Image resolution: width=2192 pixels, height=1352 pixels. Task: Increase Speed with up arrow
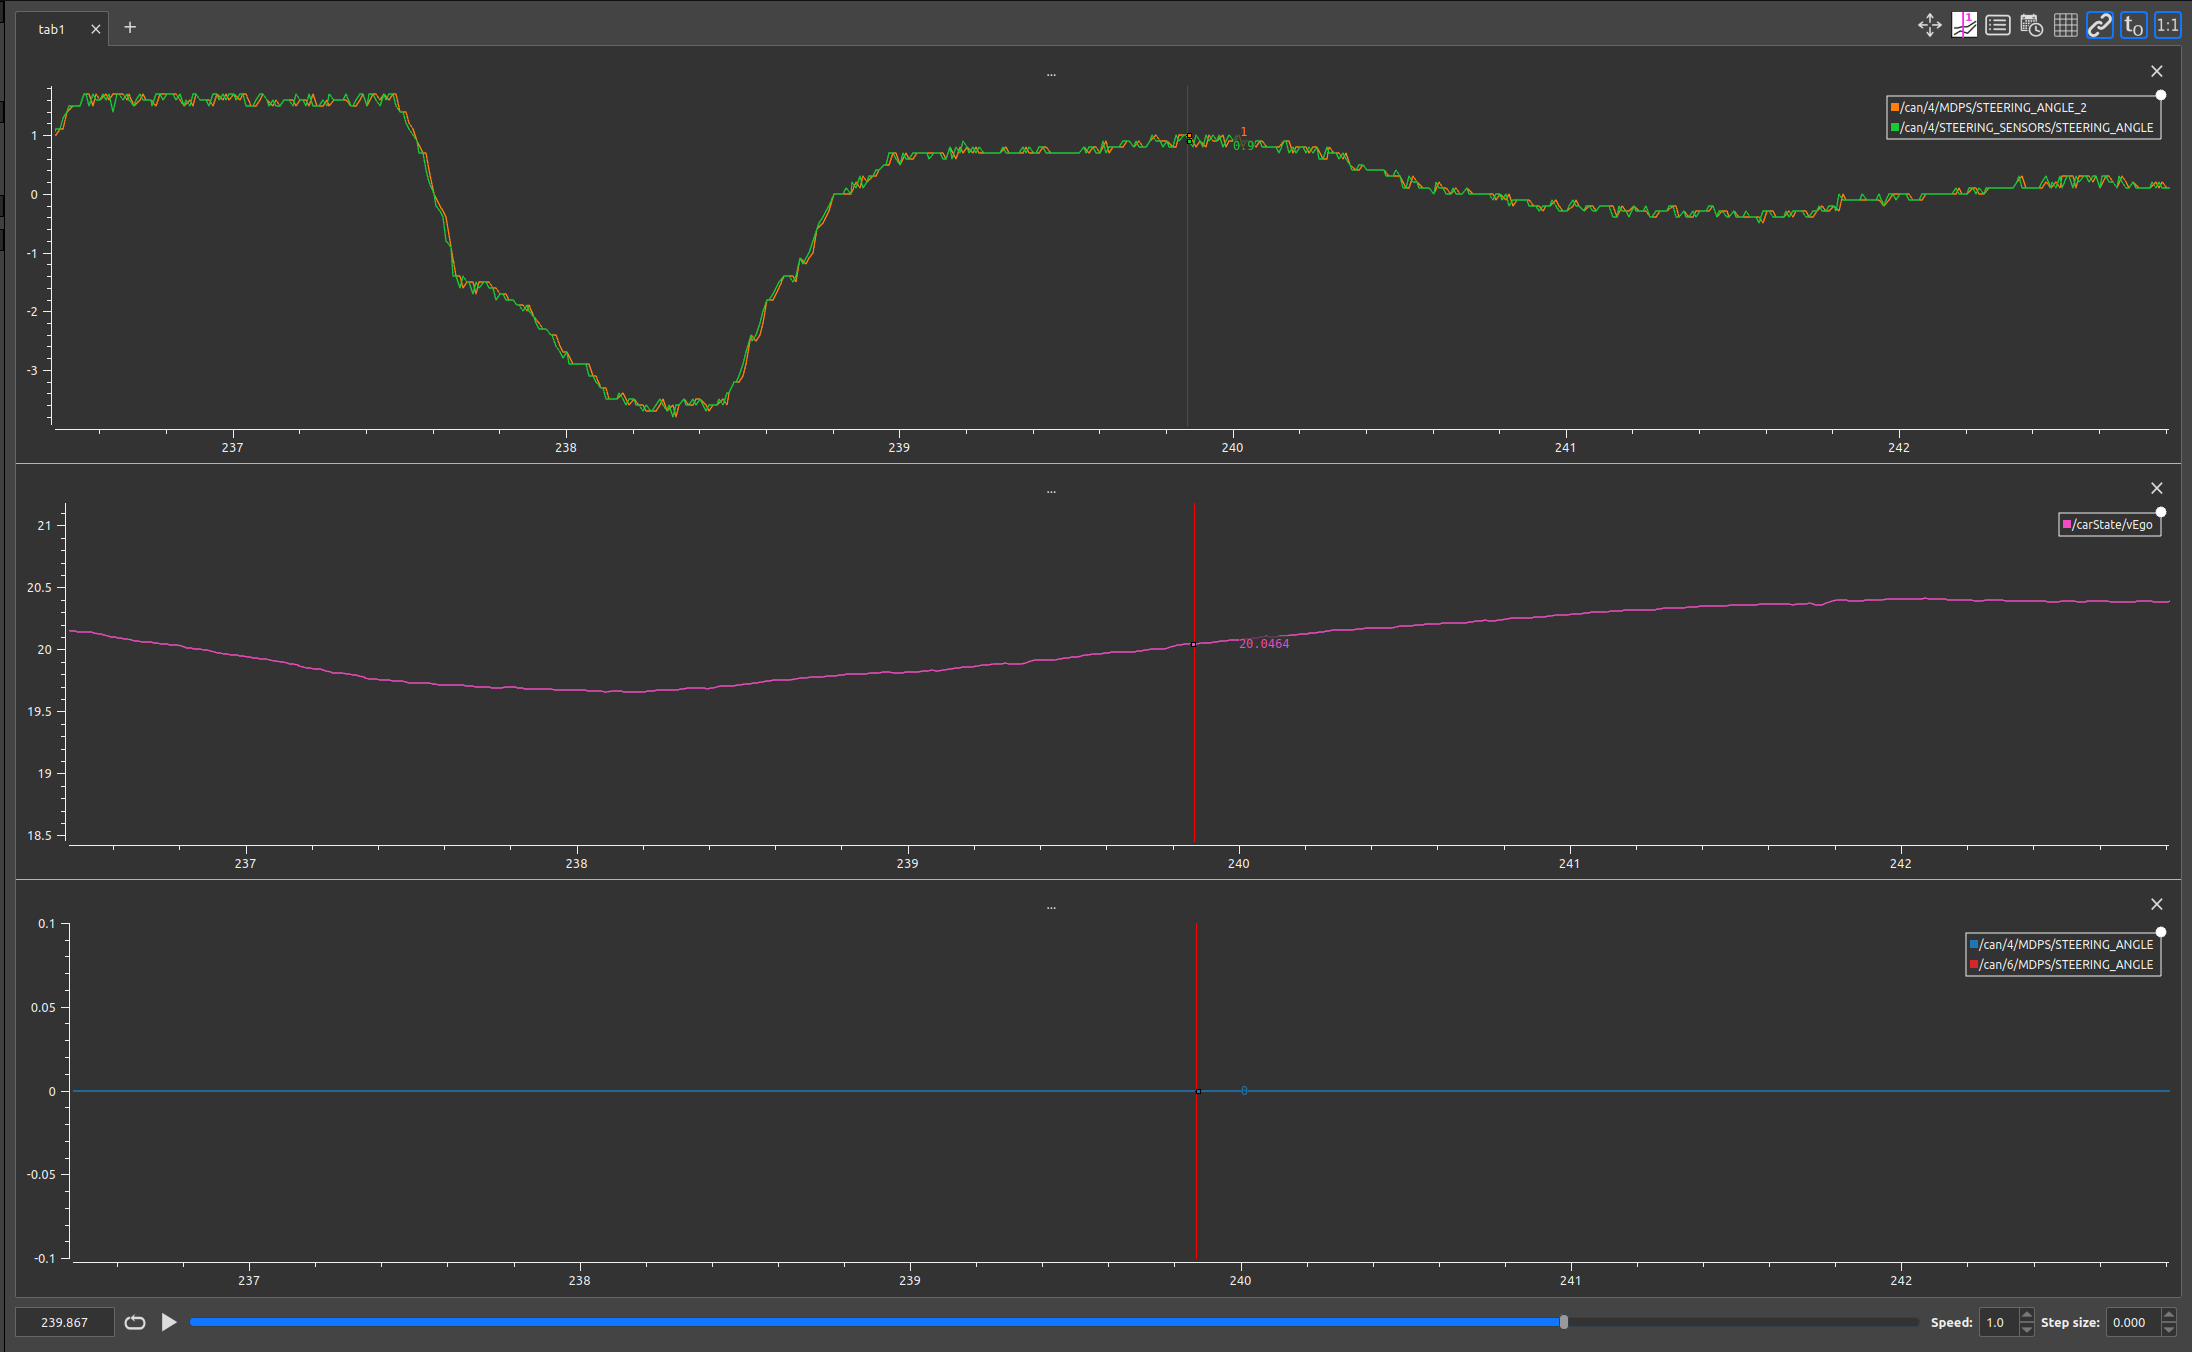pyautogui.click(x=2027, y=1315)
